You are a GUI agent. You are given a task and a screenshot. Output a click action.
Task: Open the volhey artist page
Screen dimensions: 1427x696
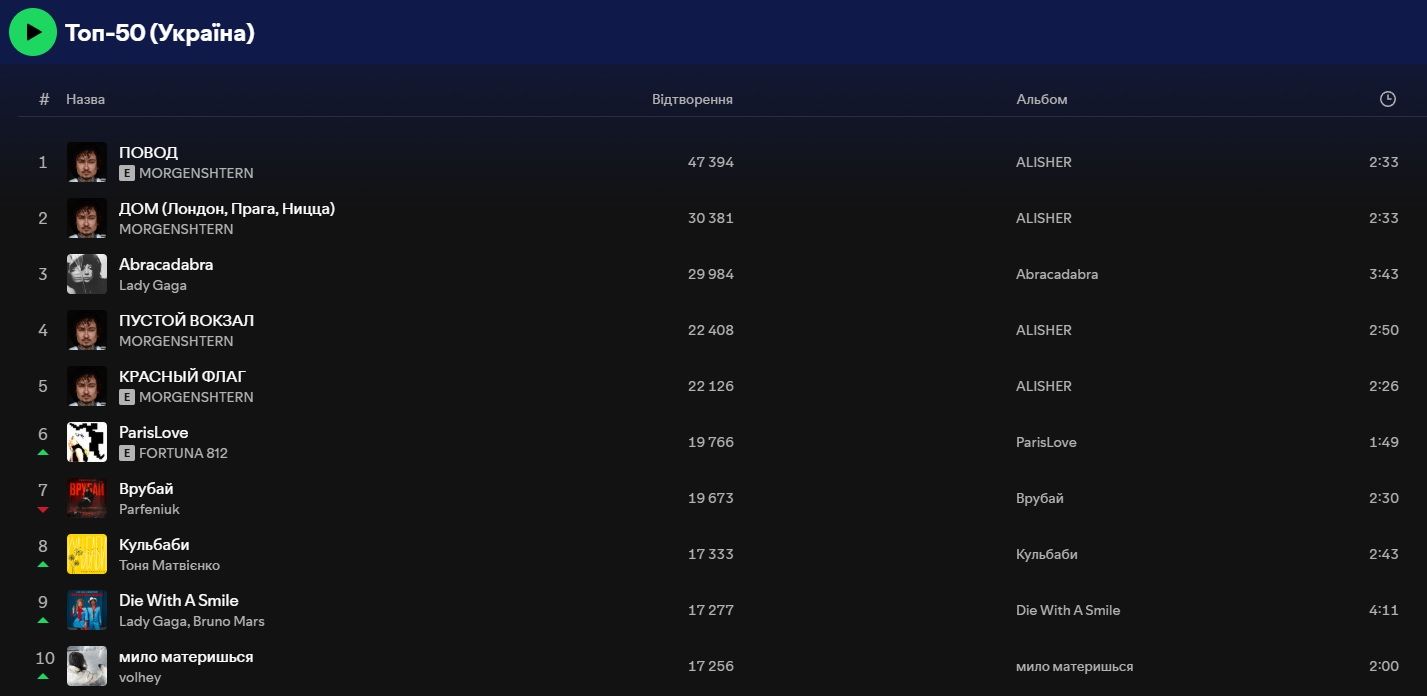click(140, 677)
